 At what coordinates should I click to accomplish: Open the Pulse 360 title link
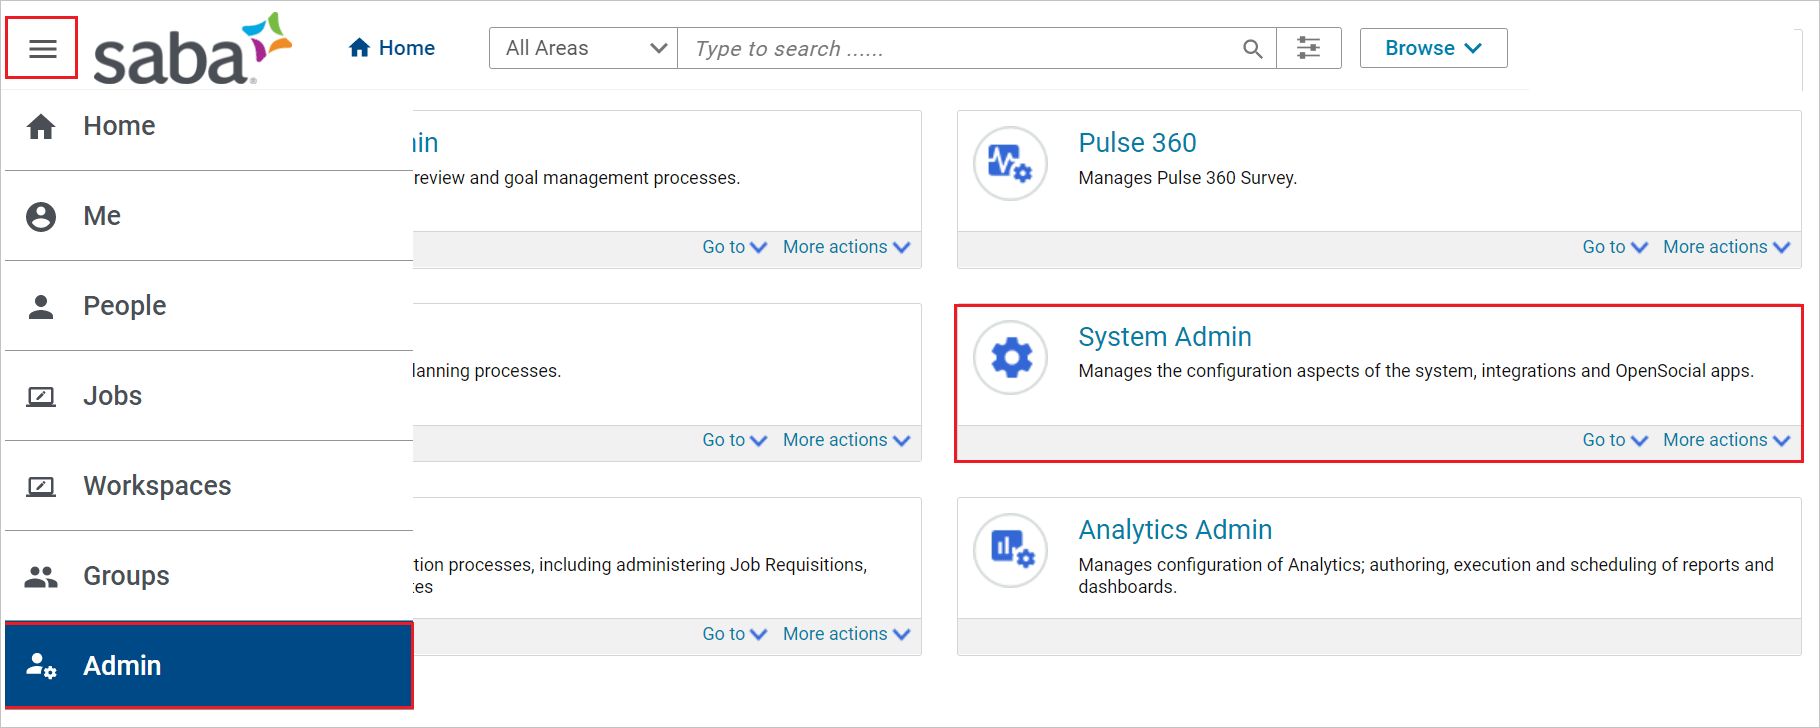pos(1137,143)
